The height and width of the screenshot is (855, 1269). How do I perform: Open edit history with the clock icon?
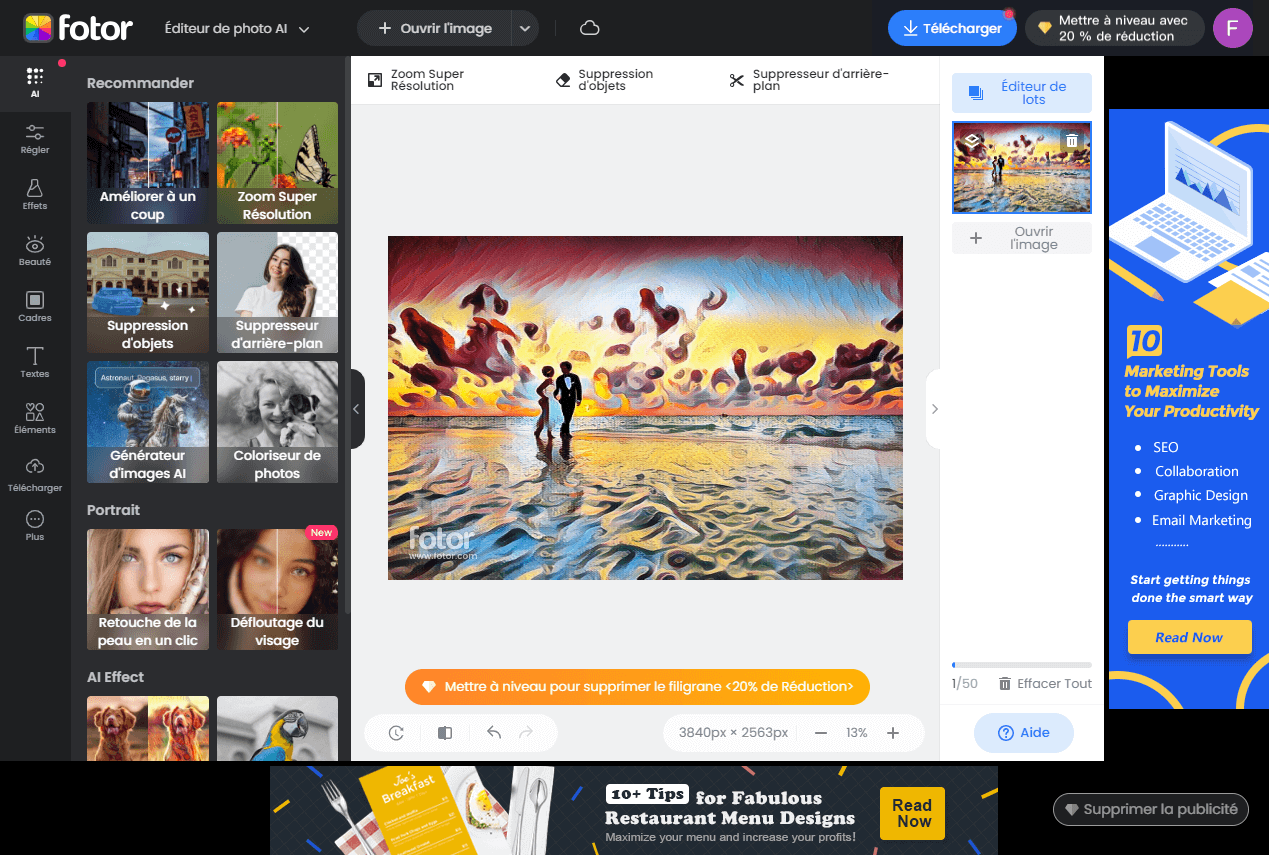[x=394, y=733]
